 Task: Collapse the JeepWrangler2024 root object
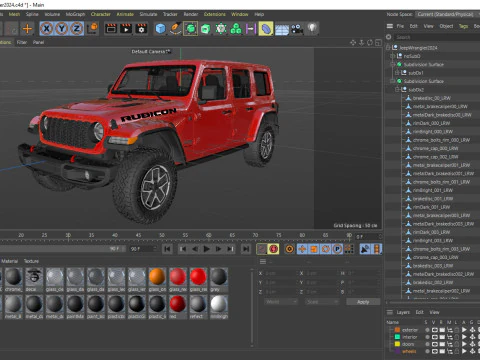[388, 48]
